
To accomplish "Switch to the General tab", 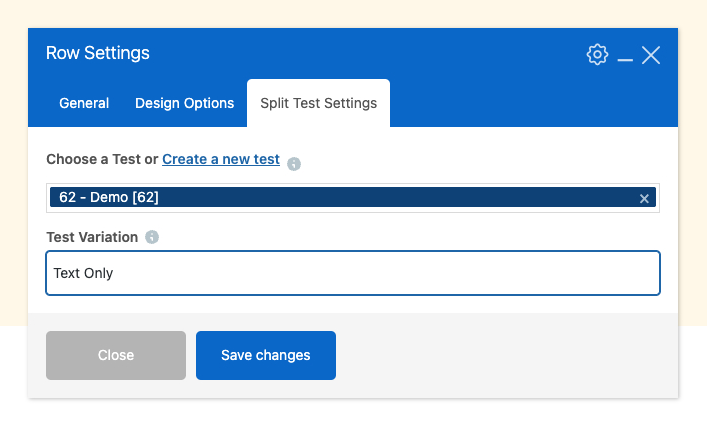I will click(84, 103).
